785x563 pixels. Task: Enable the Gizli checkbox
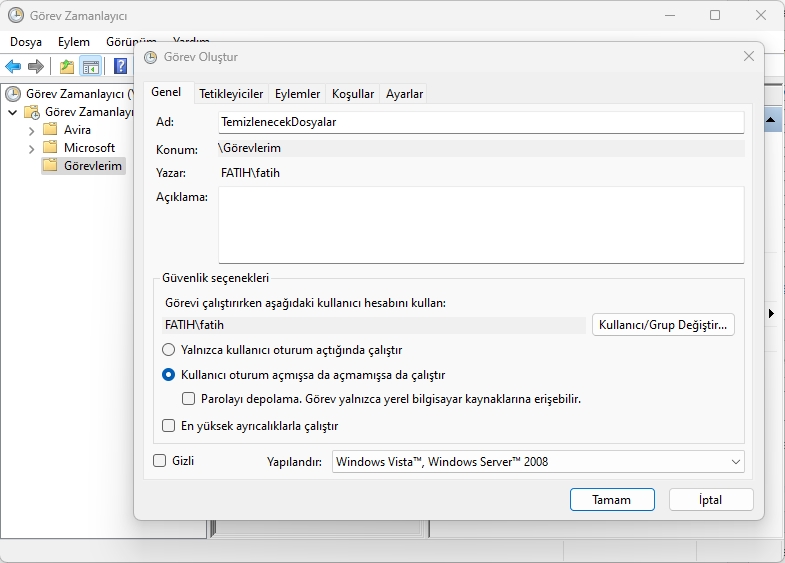tap(159, 461)
